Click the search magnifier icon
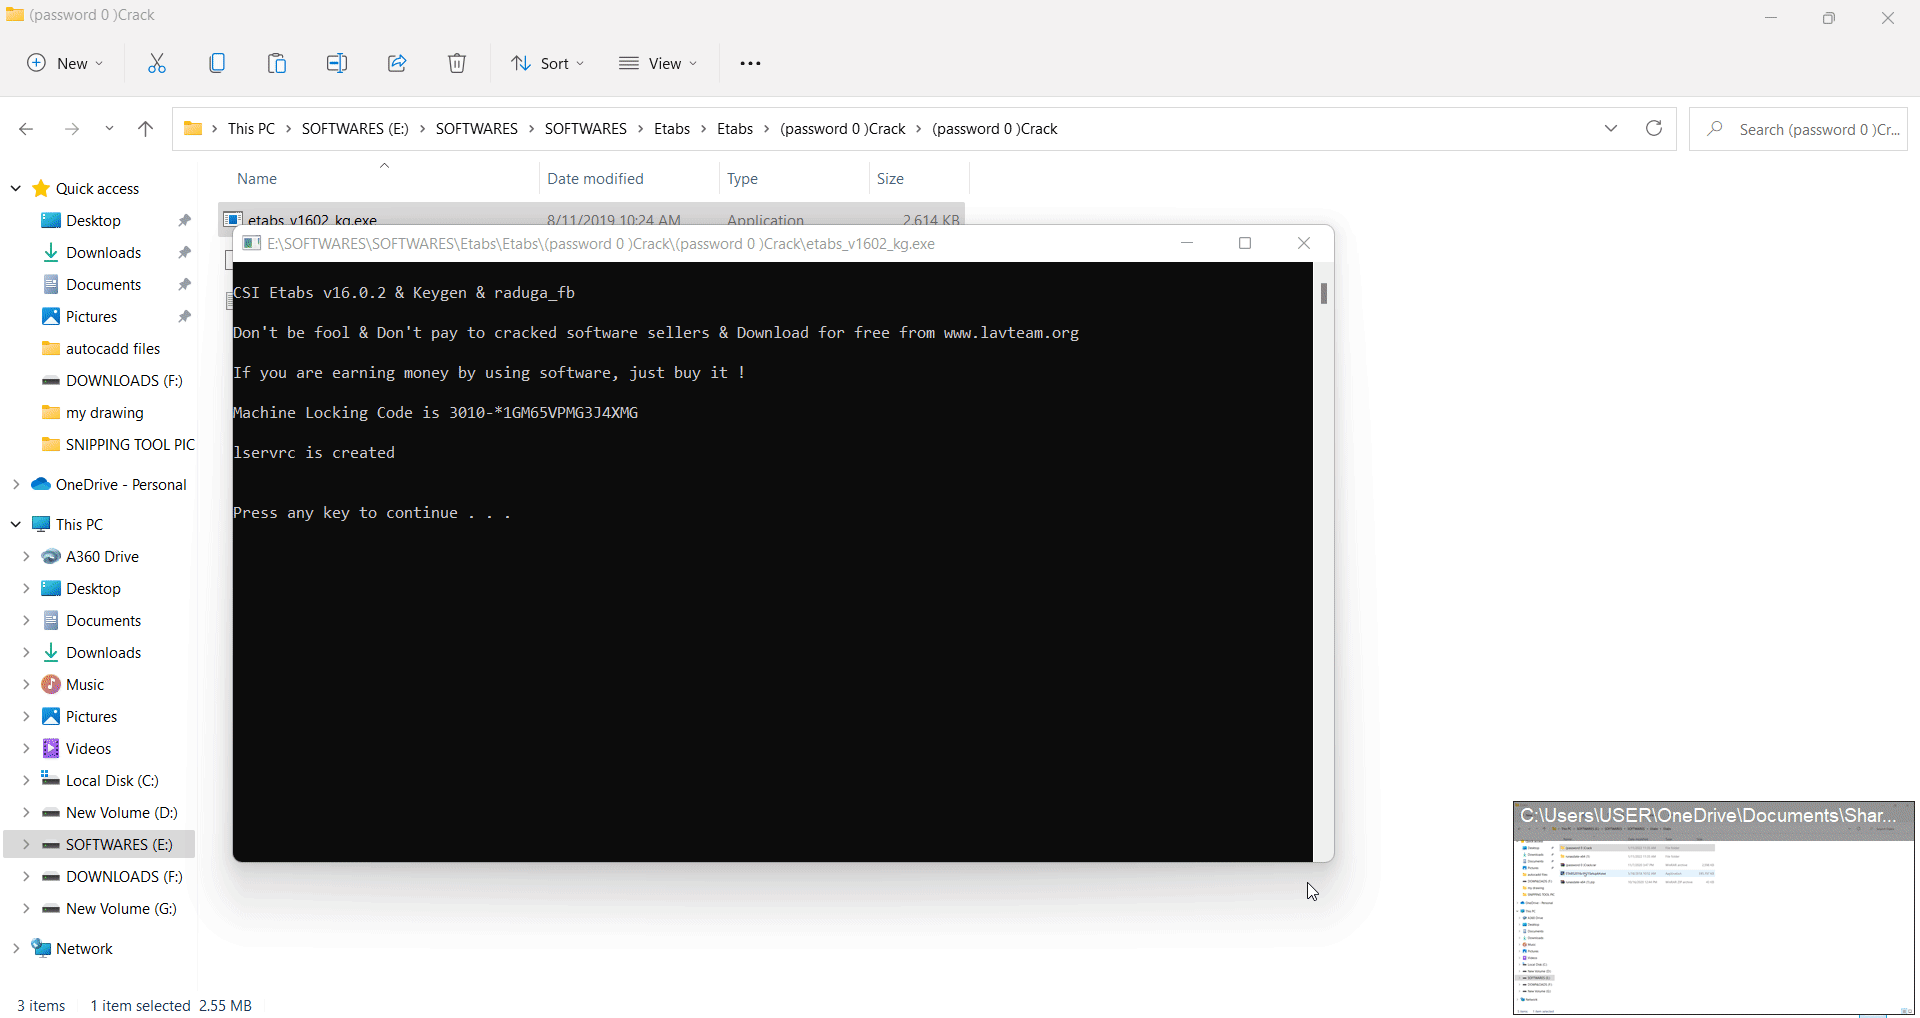 pos(1715,129)
